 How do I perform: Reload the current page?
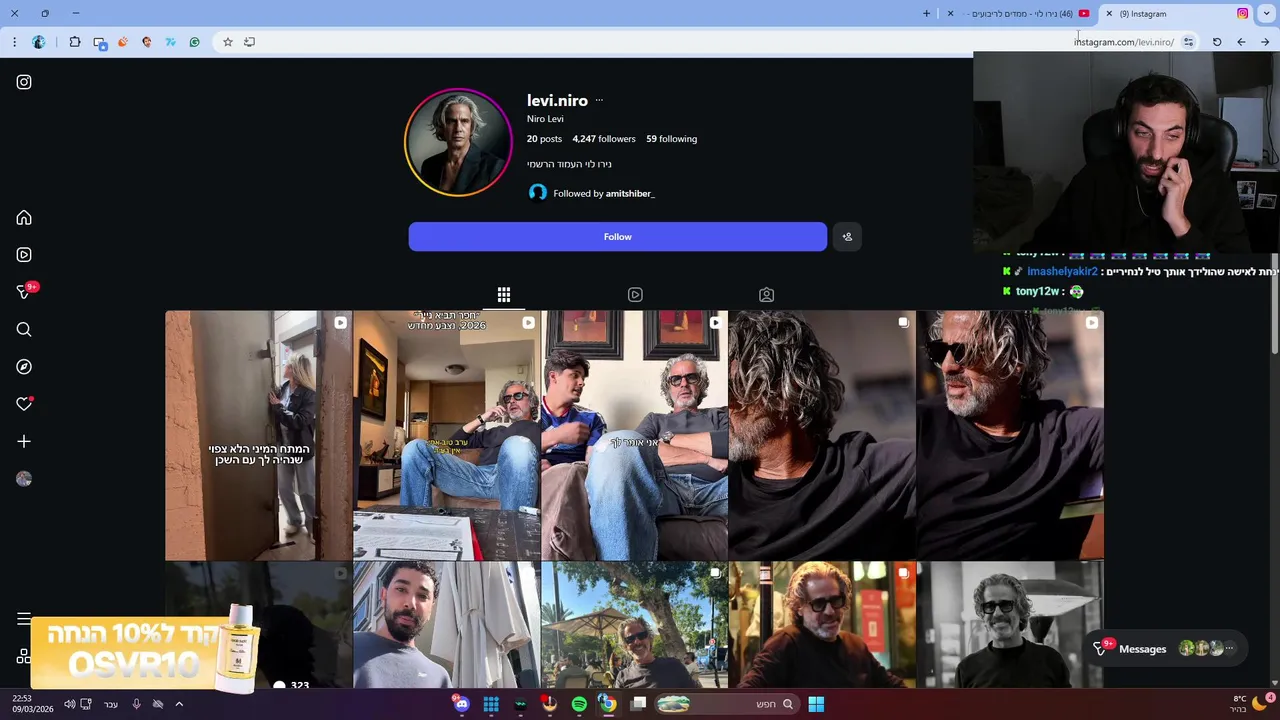click(x=1217, y=42)
